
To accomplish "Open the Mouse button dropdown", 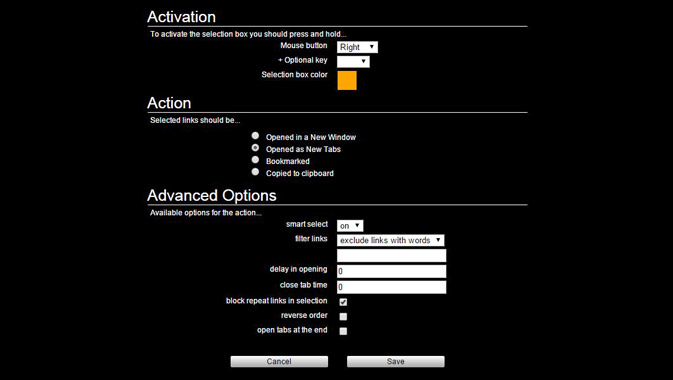I will [x=357, y=47].
